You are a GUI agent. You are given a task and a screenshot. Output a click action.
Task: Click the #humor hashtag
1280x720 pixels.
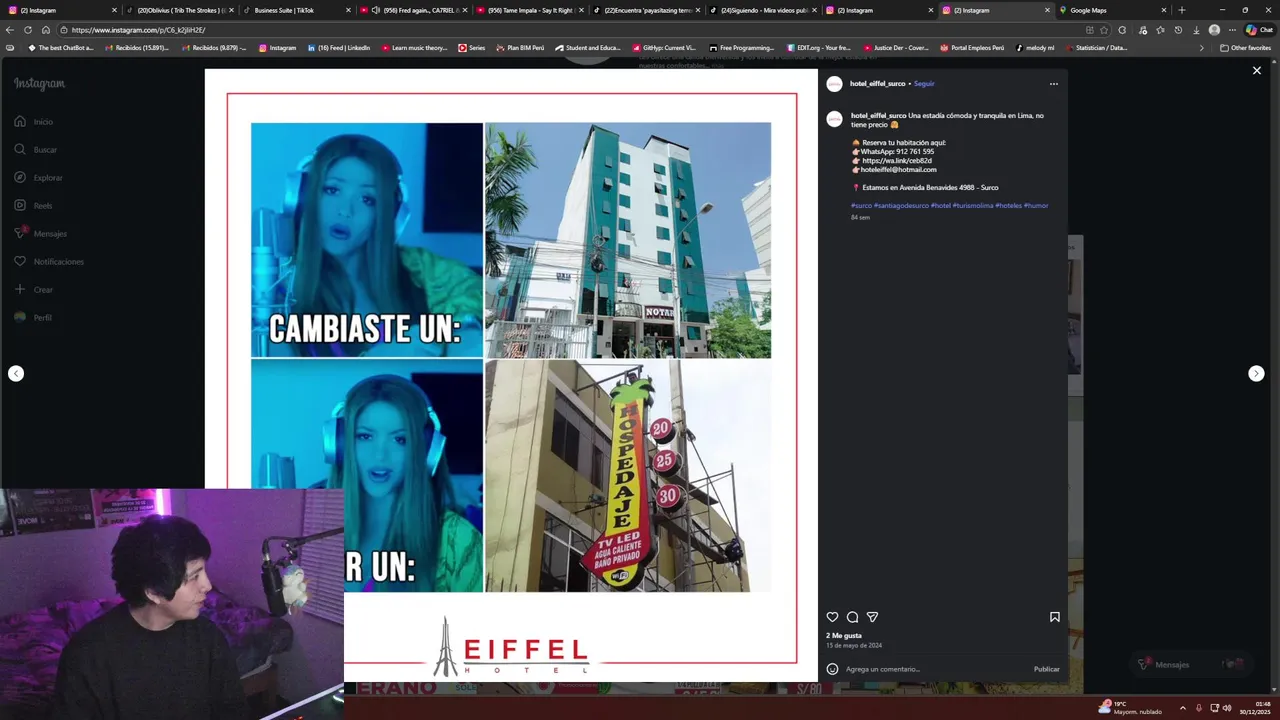(x=1036, y=205)
